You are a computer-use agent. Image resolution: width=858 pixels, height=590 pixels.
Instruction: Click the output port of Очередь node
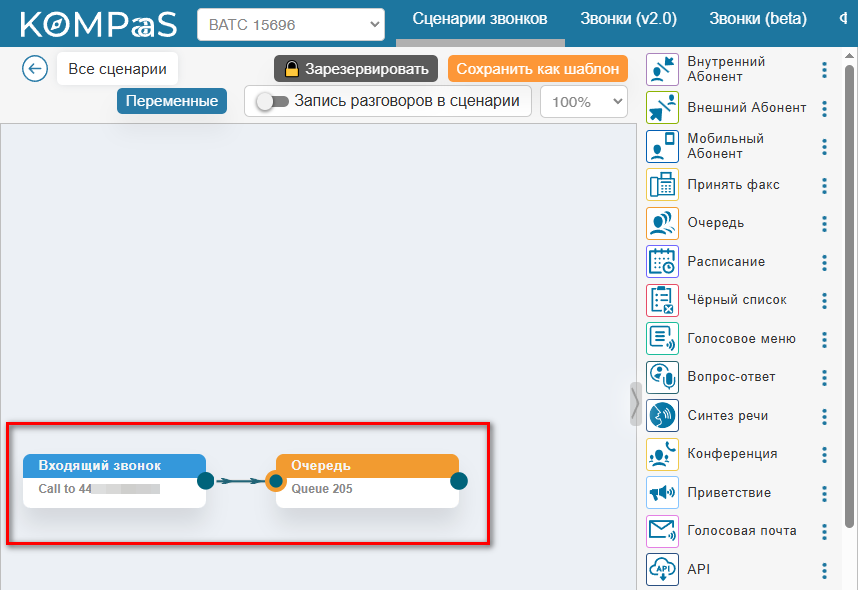point(459,481)
